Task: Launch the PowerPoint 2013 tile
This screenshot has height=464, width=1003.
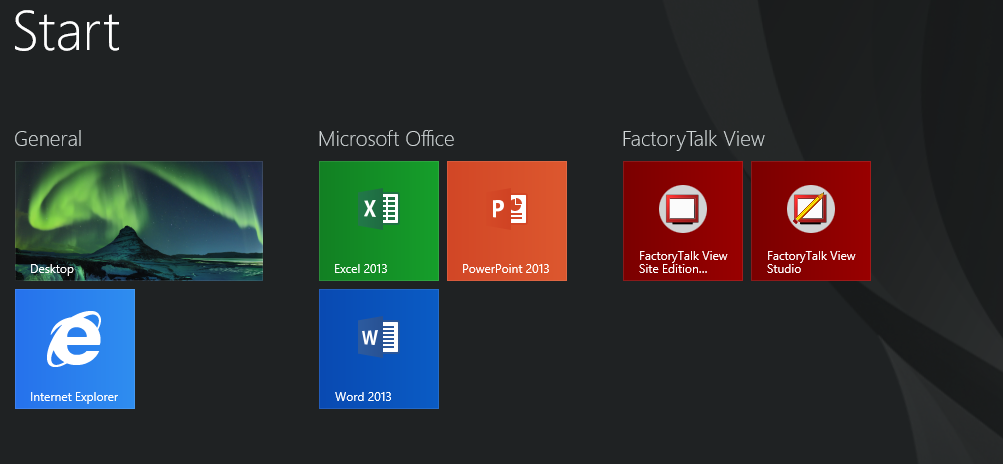Action: (507, 221)
